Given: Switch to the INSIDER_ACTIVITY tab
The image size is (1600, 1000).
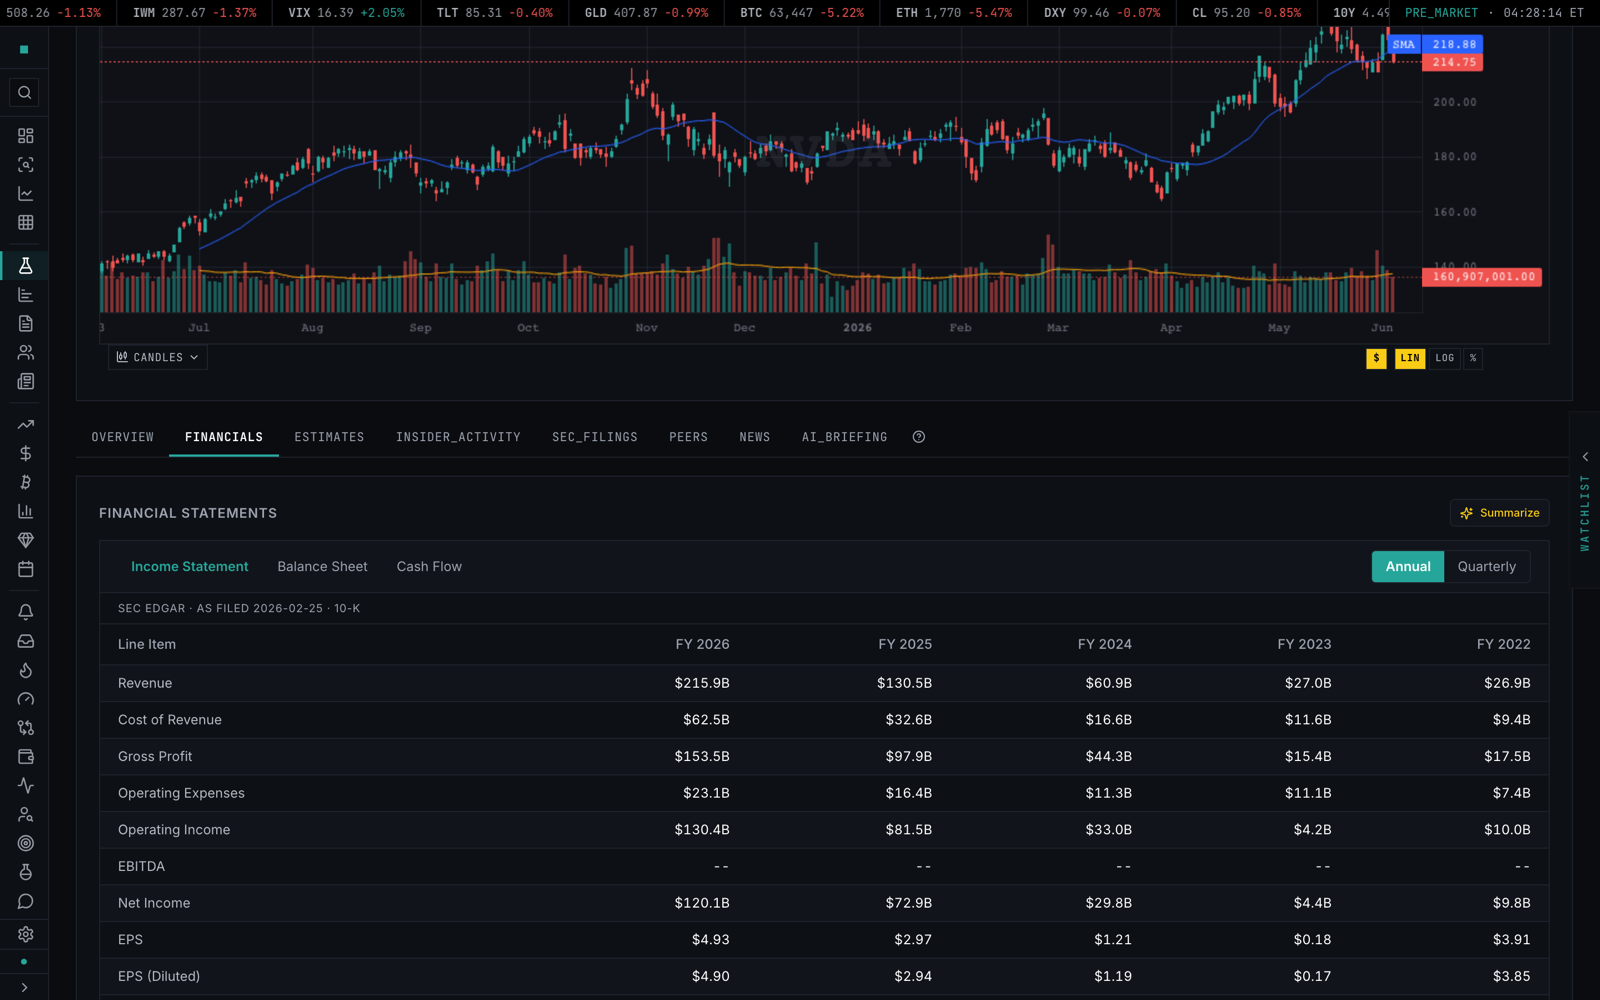Looking at the screenshot, I should coord(458,437).
